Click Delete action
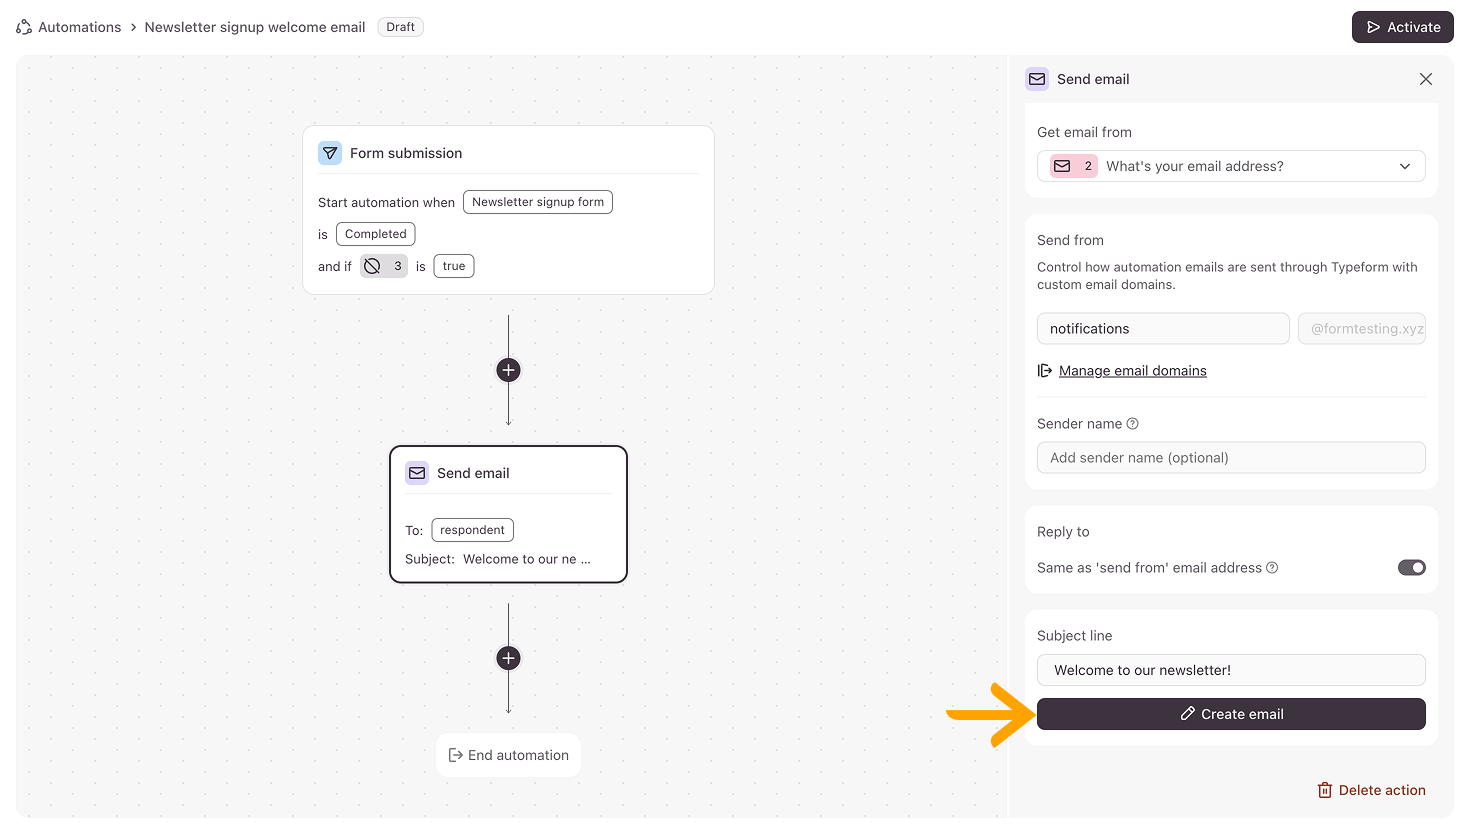Screen dimensions: 1470x834 point(1371,790)
